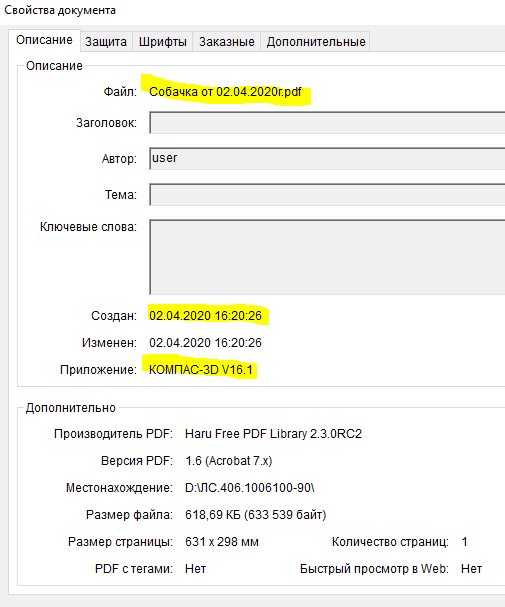Click application value КОМПАС-3D V16.1

(x=201, y=370)
